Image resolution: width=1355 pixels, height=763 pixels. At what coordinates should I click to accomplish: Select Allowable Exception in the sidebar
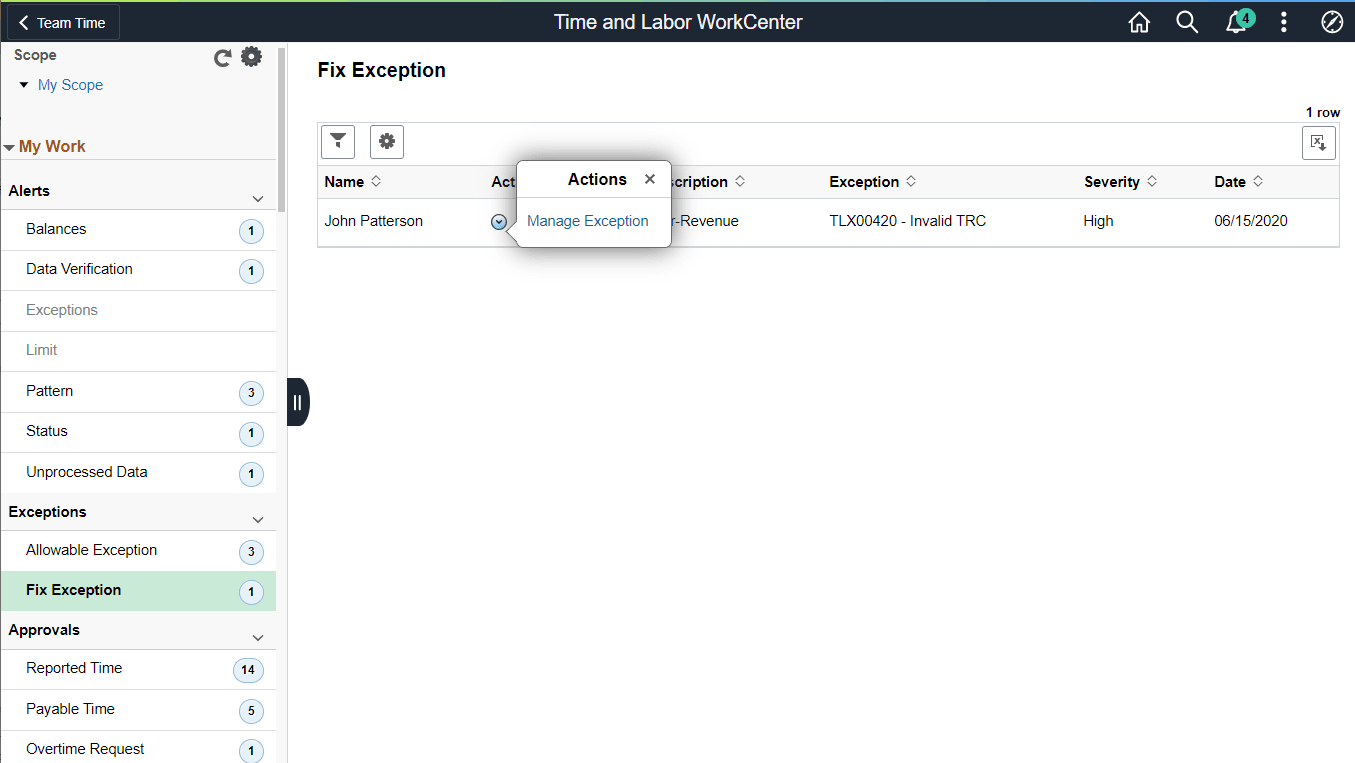[x=92, y=550]
